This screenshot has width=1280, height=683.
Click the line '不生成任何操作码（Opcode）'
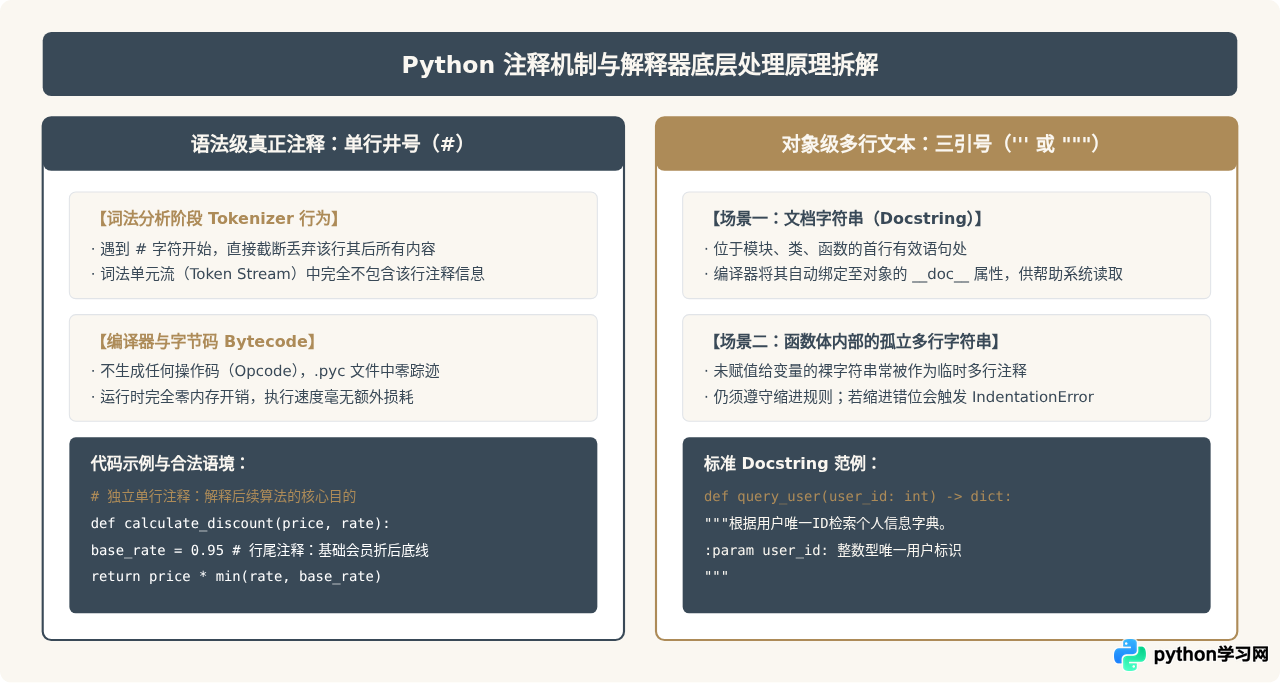[x=265, y=371]
